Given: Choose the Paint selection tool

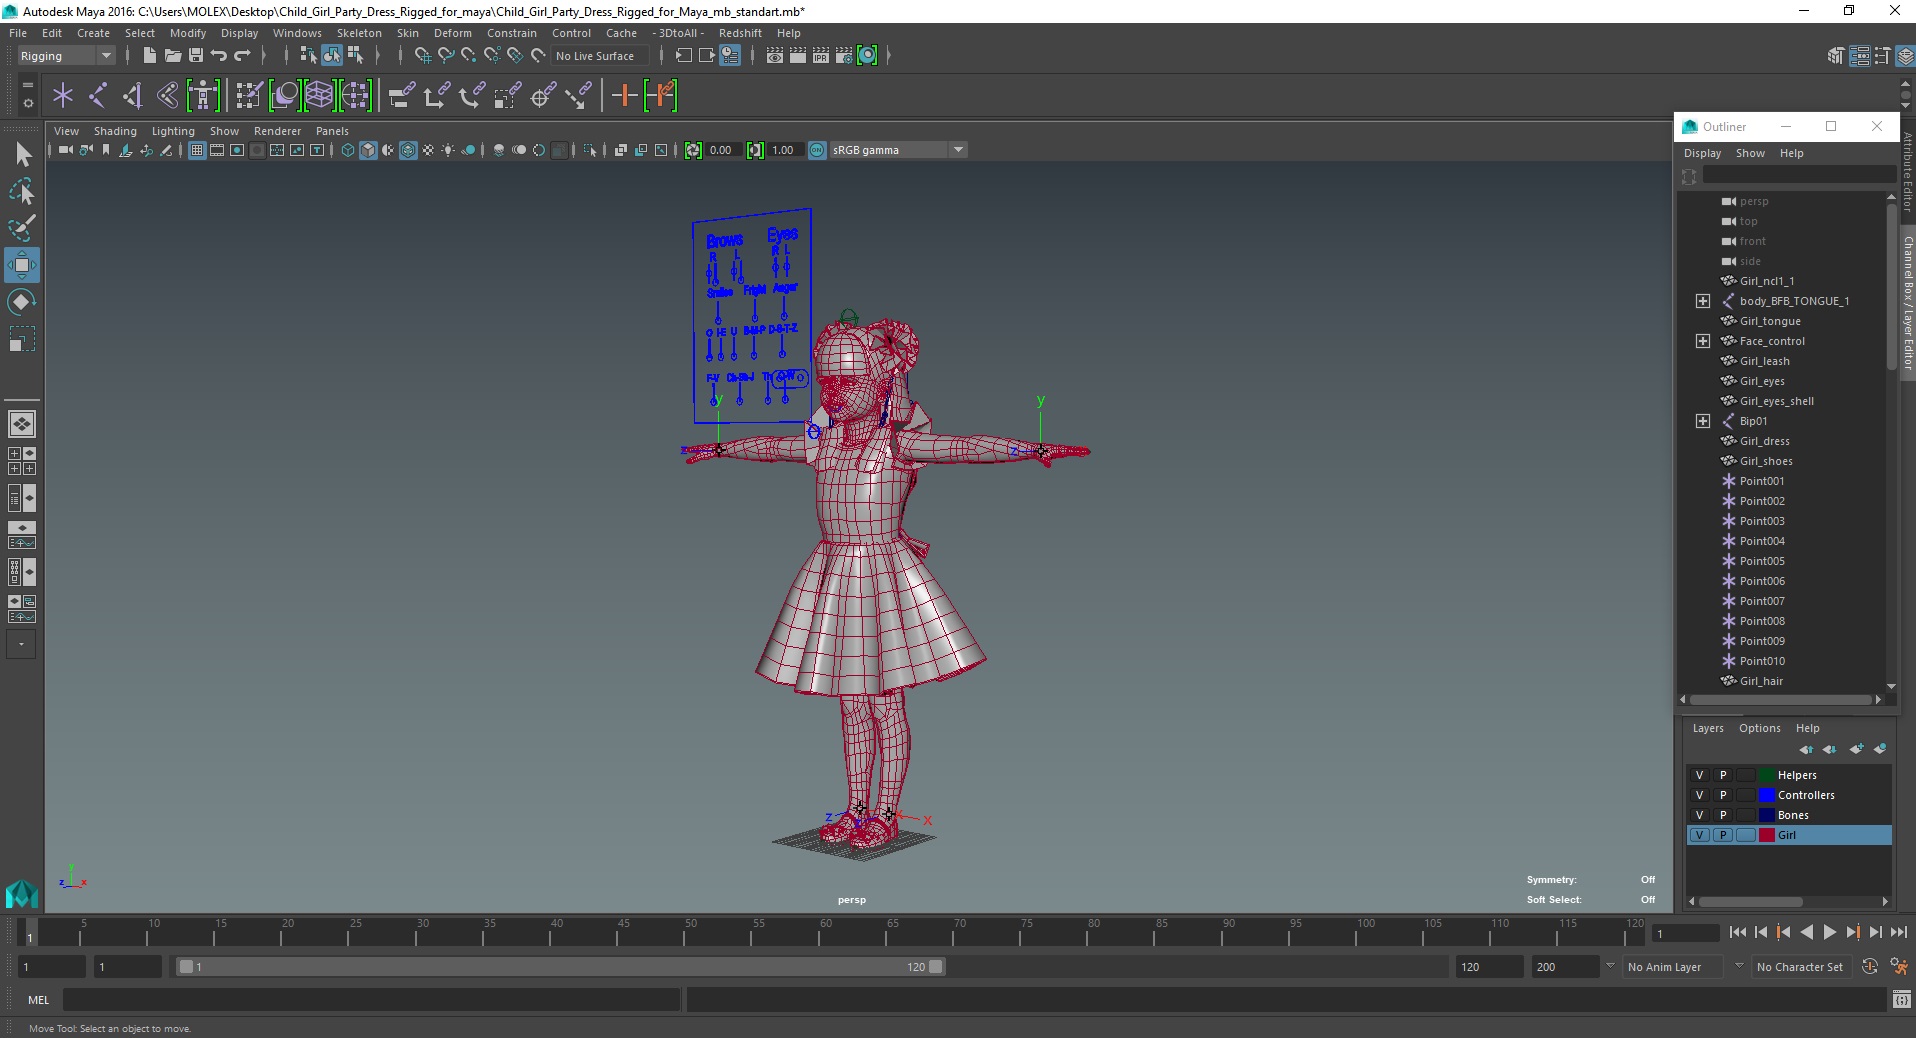Looking at the screenshot, I should tap(22, 228).
